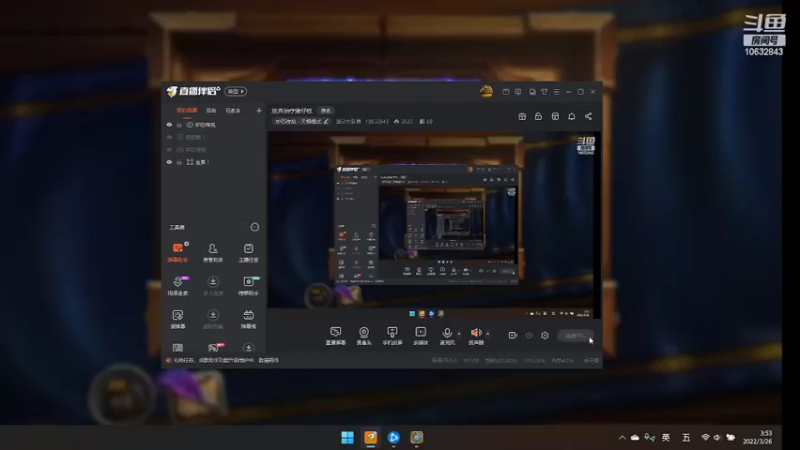This screenshot has height=450, width=800.
Task: Add a 多媒体 media source
Action: point(420,336)
